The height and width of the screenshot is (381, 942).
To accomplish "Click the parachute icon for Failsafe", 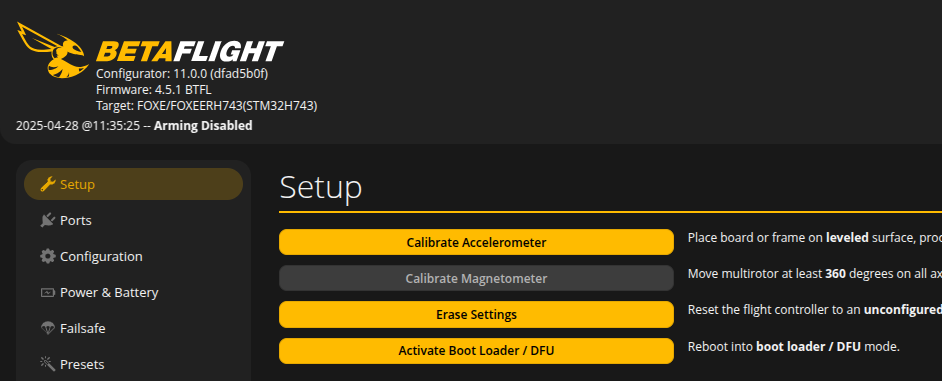I will pos(47,329).
